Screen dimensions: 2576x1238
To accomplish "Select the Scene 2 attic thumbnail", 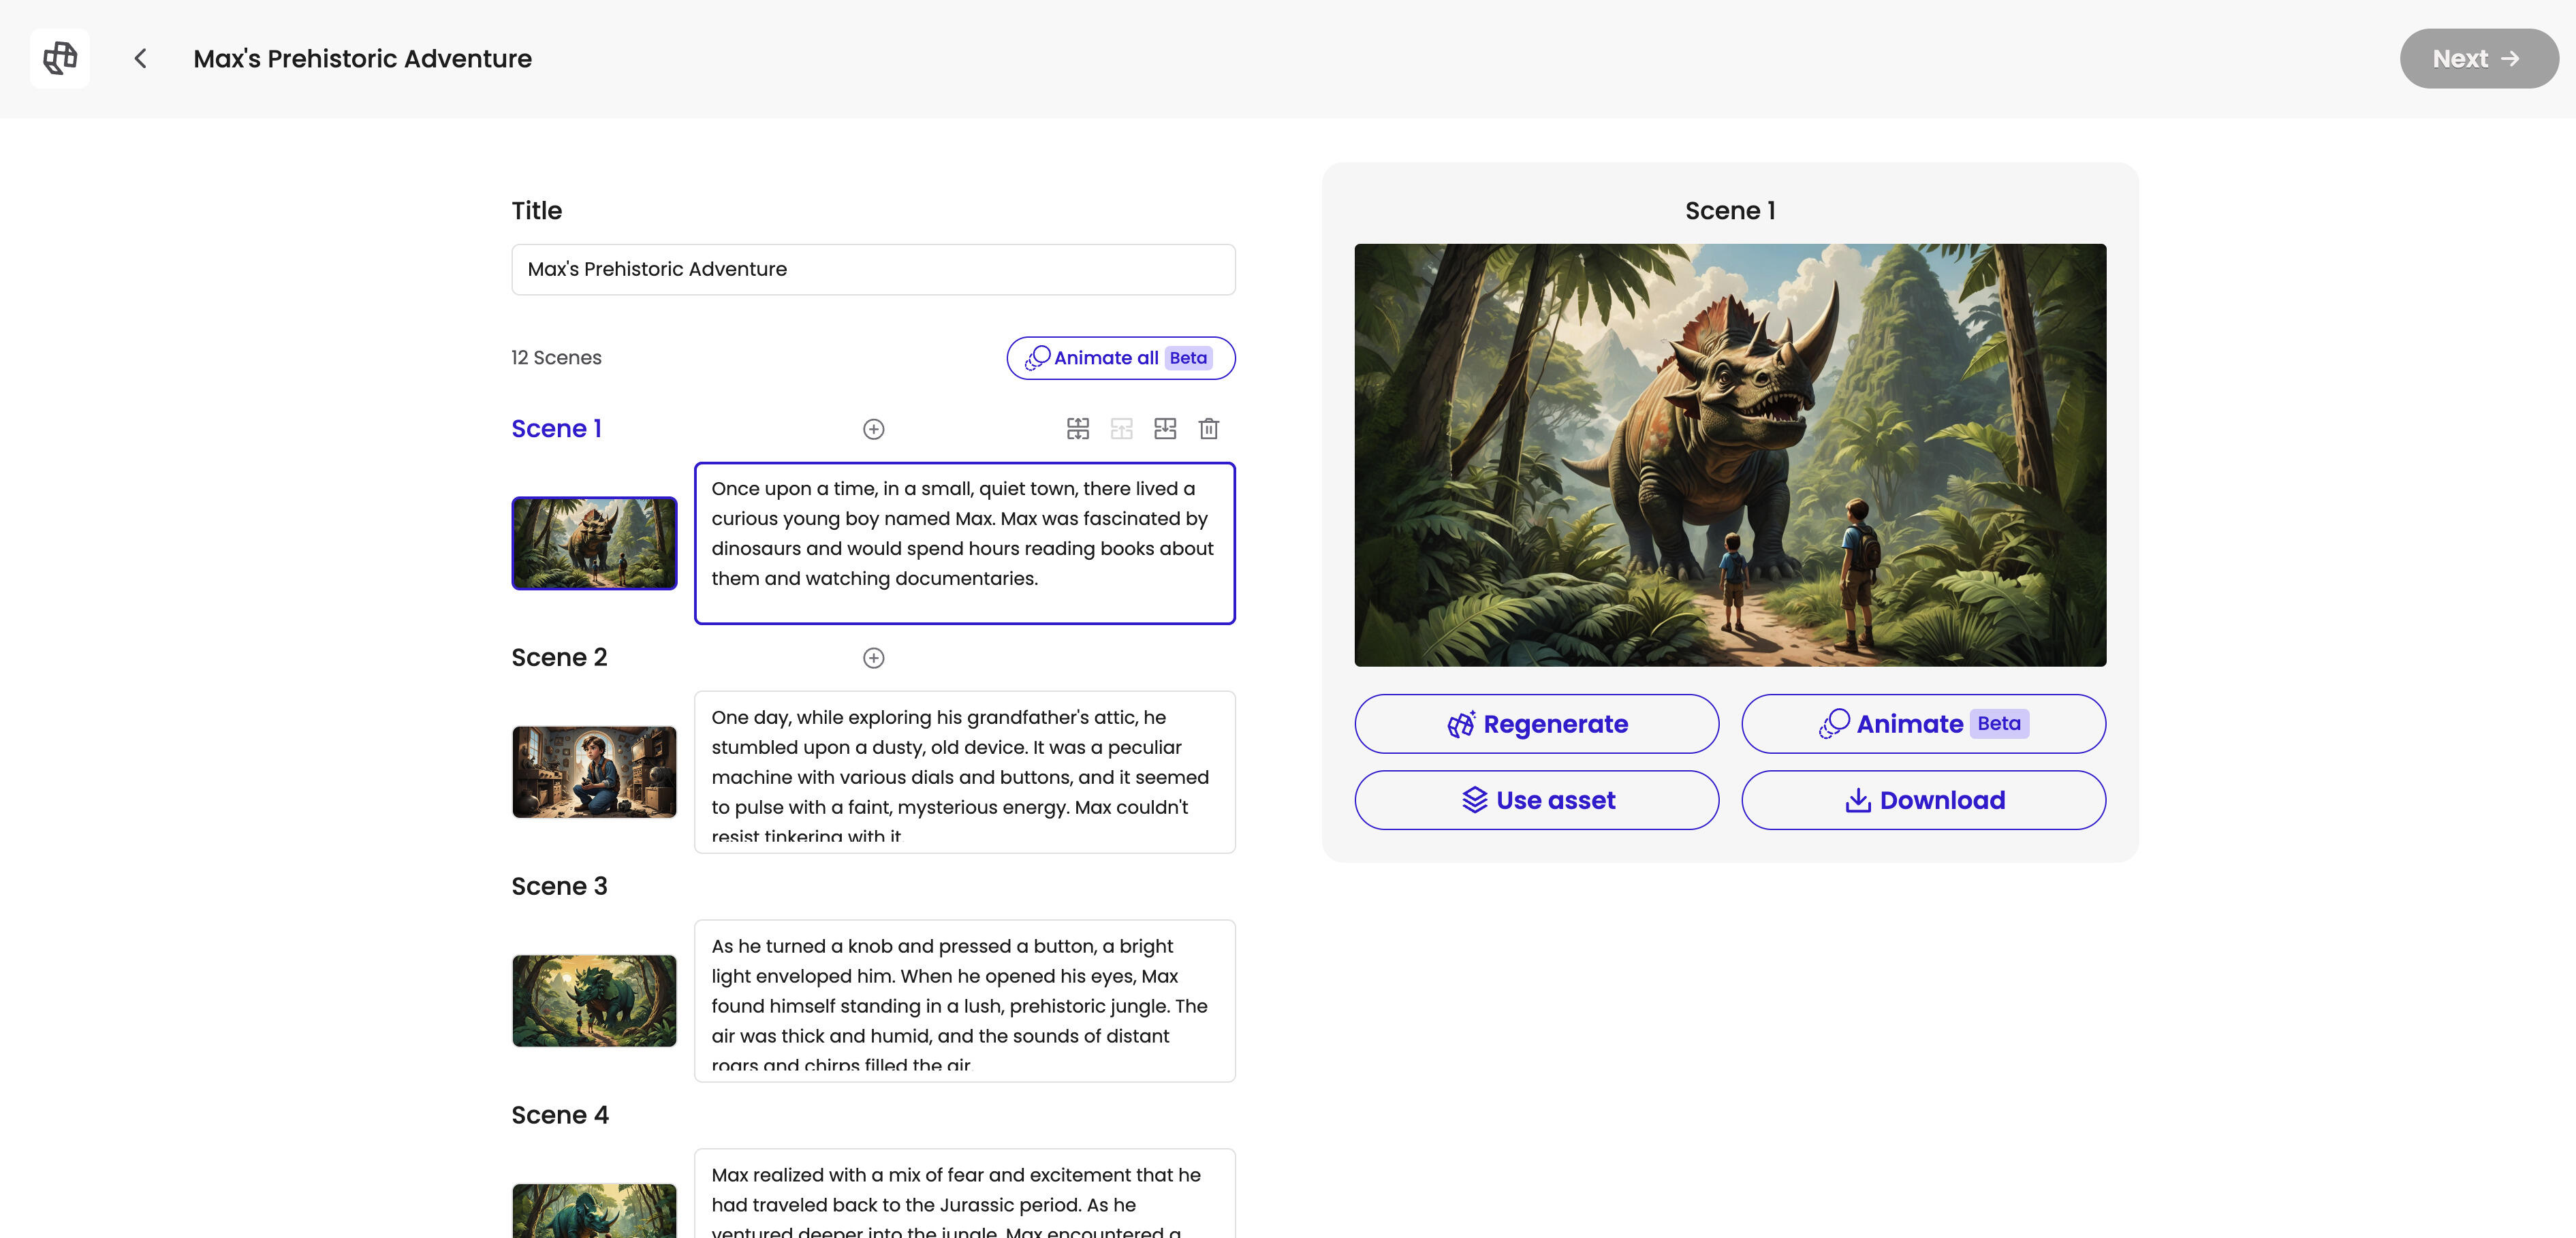I will [594, 772].
